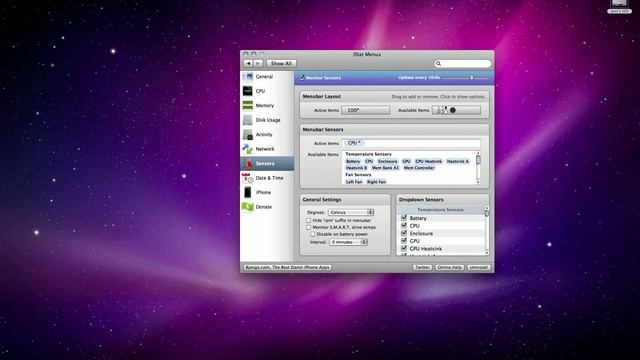Select the Right Fan sensor token
The image size is (640, 360).
click(376, 182)
